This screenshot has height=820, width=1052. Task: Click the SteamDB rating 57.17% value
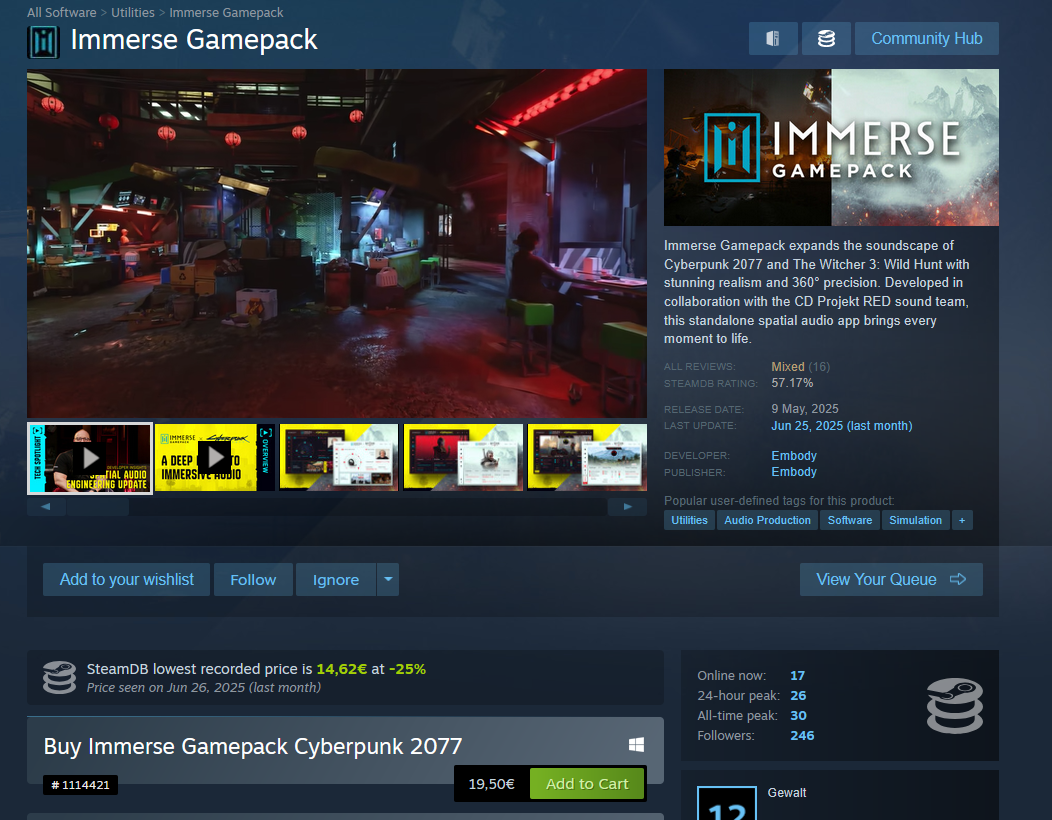[x=792, y=383]
